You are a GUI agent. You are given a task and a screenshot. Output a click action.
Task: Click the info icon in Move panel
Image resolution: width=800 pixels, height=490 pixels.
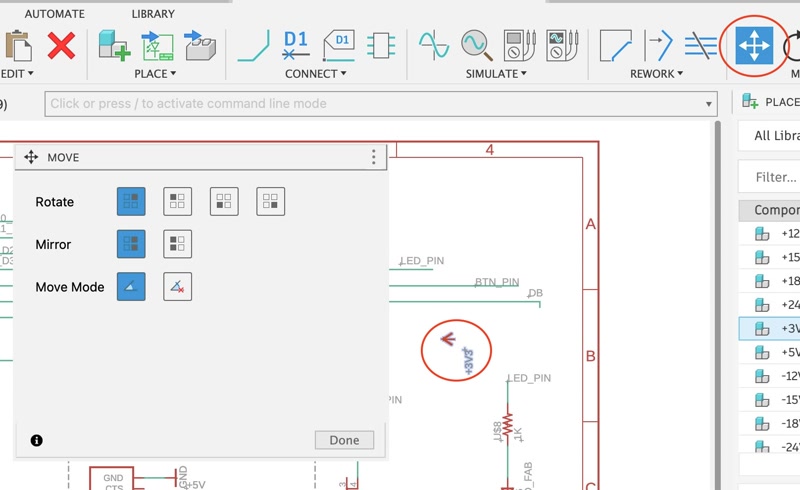click(37, 440)
